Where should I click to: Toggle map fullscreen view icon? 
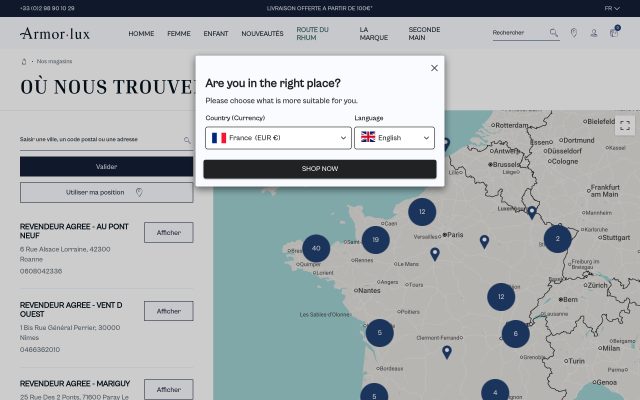click(625, 126)
